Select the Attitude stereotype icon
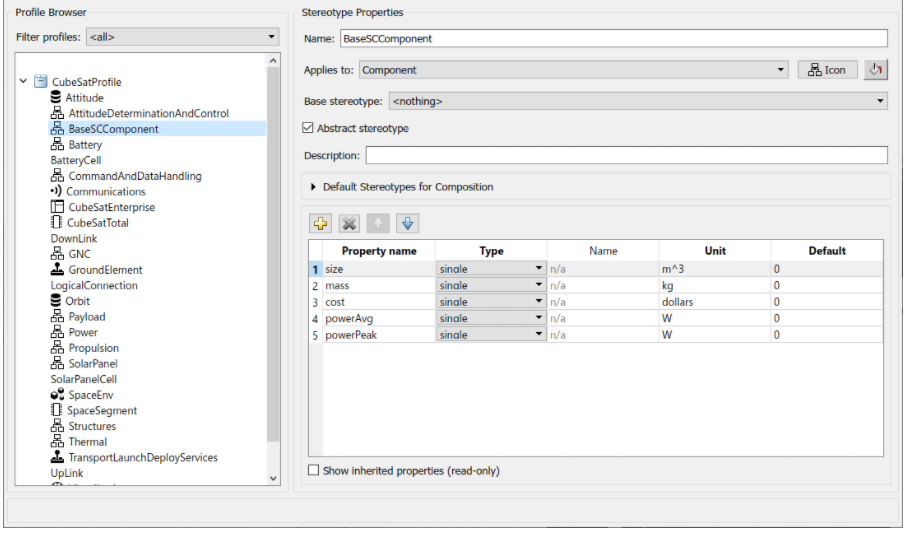This screenshot has width=911, height=533. (57, 98)
